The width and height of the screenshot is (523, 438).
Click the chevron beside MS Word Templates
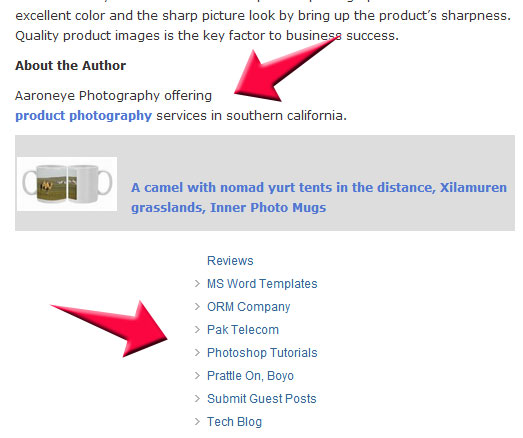click(x=197, y=284)
